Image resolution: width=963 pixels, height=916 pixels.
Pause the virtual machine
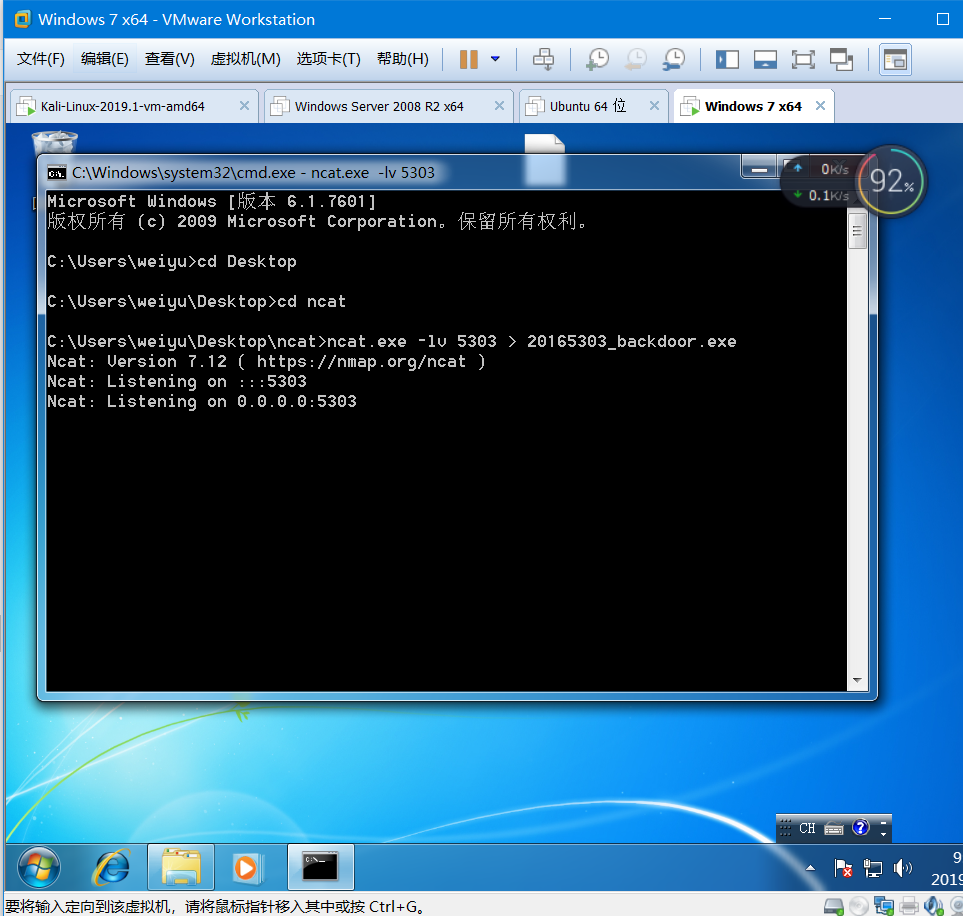(x=469, y=60)
